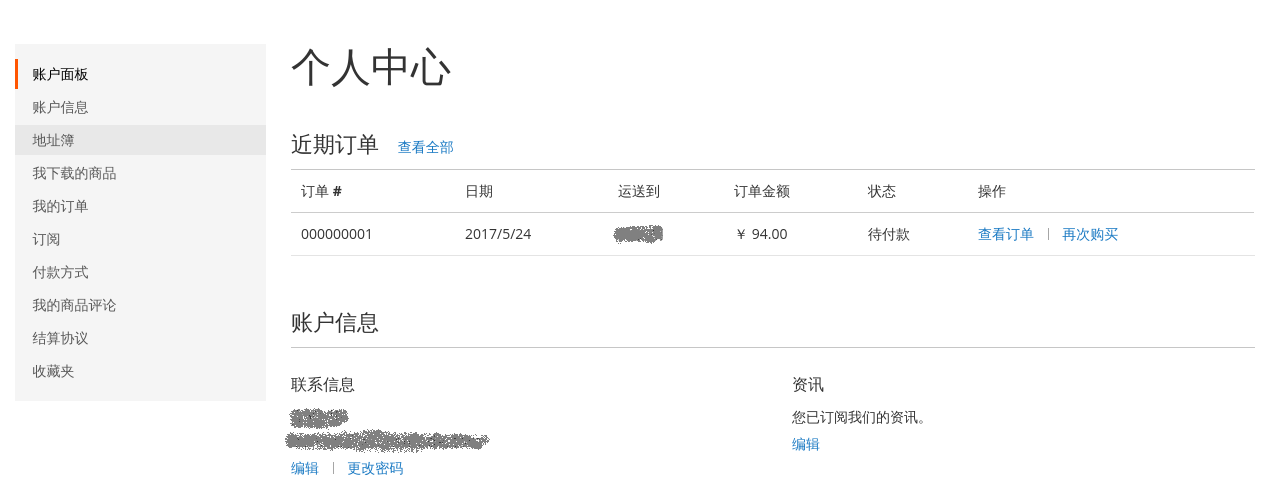The height and width of the screenshot is (488, 1276).
Task: Open 订阅 in the account menu
Action: click(140, 239)
